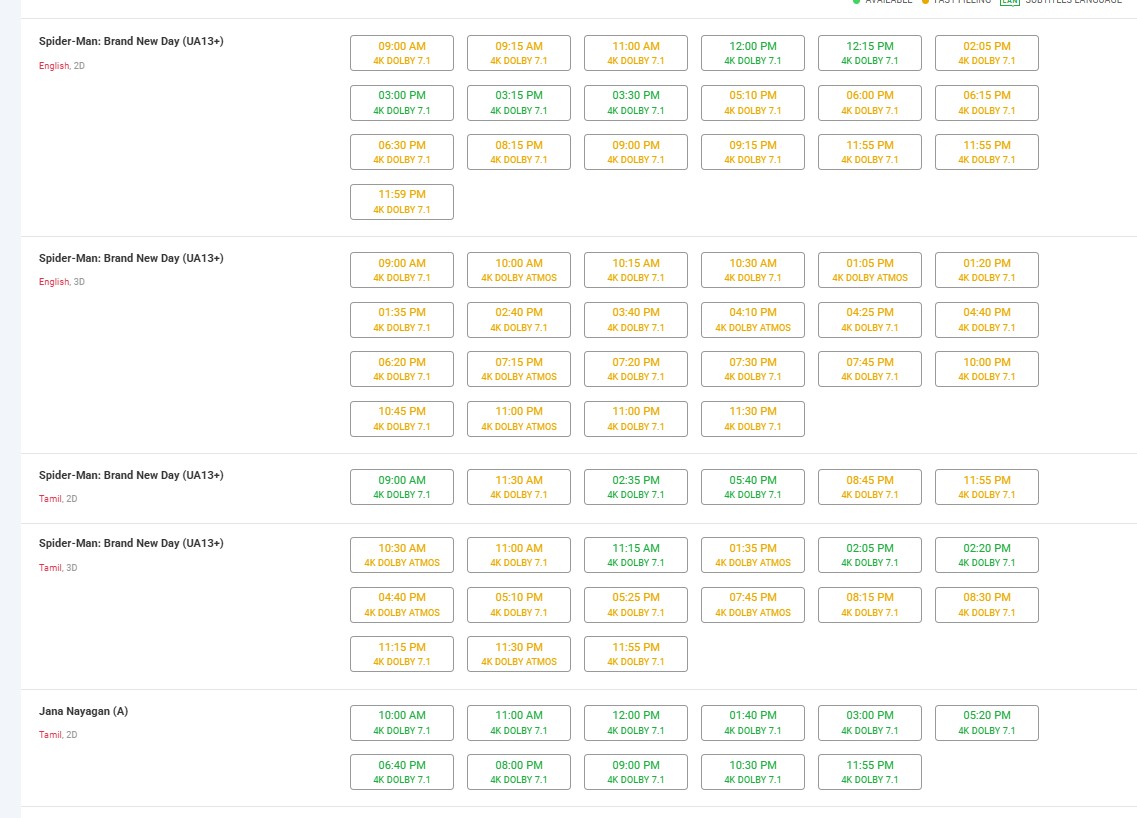Pick 08:30 PM Spider-Man Tamil 3D show
Image resolution: width=1137 pixels, height=818 pixels.
[986, 605]
